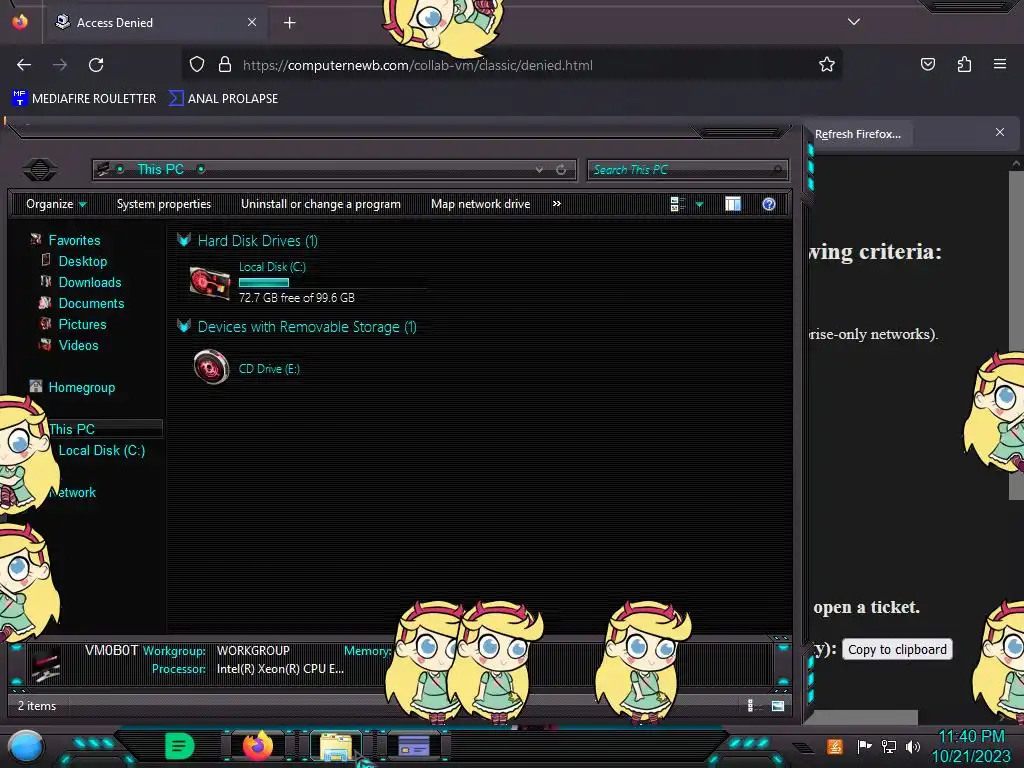Image resolution: width=1024 pixels, height=768 pixels.
Task: Open network tray icon
Action: 889,746
